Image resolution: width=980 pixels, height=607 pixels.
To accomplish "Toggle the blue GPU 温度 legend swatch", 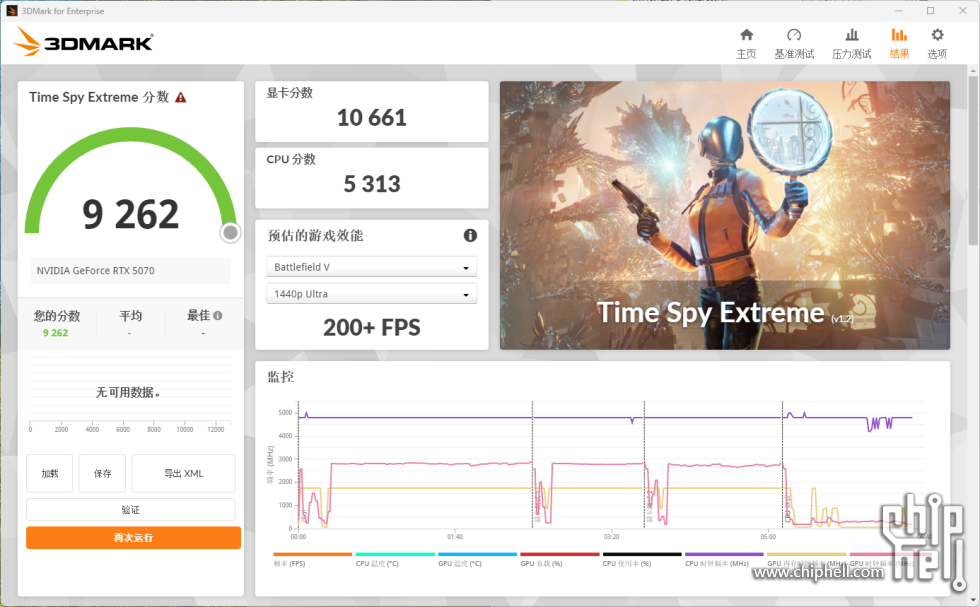I will 478,554.
